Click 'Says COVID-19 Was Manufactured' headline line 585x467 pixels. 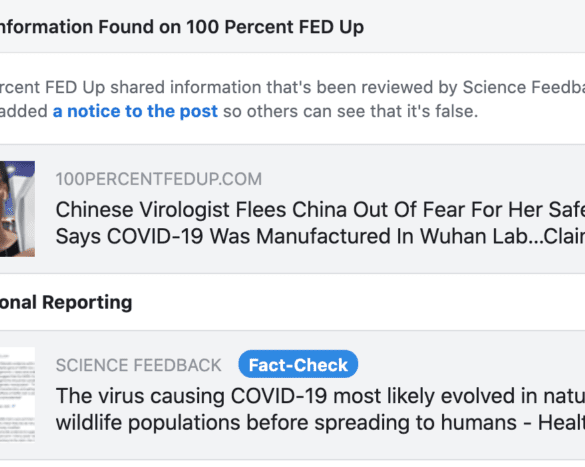click(x=320, y=236)
